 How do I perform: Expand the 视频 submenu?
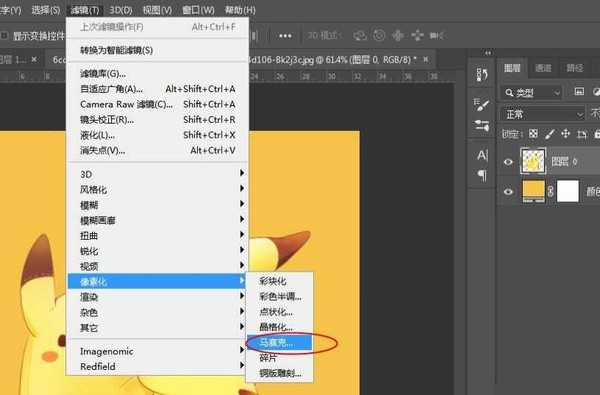click(x=157, y=266)
